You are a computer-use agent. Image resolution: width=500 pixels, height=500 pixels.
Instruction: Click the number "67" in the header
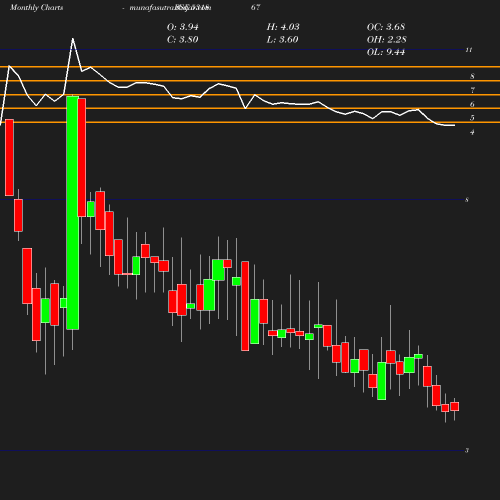click(x=256, y=7)
